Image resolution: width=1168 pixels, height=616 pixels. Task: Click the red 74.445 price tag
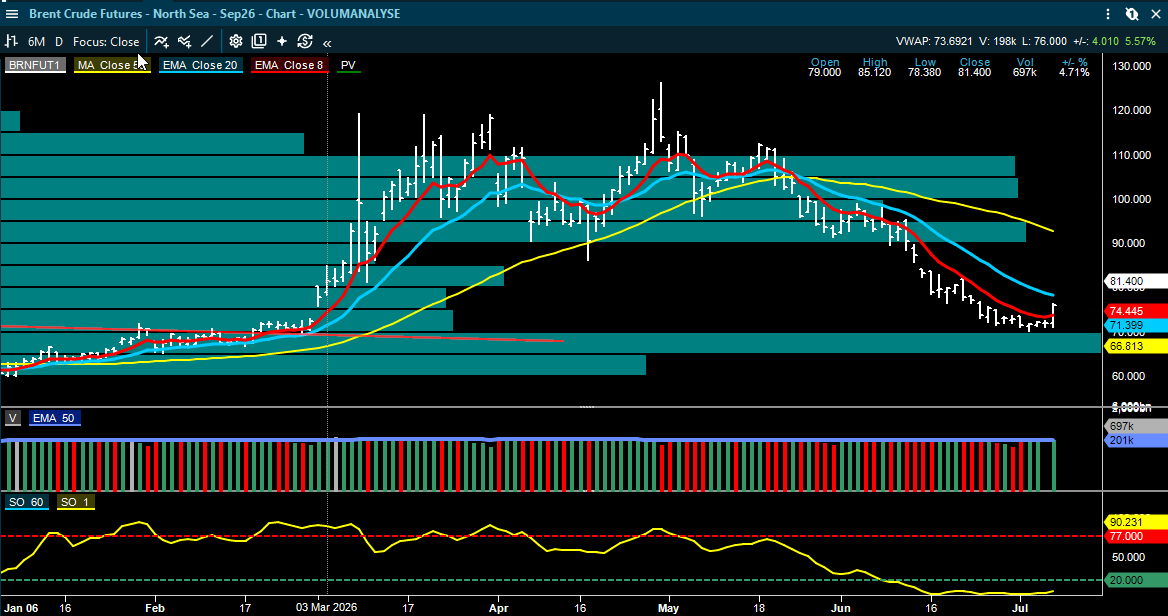[1135, 311]
